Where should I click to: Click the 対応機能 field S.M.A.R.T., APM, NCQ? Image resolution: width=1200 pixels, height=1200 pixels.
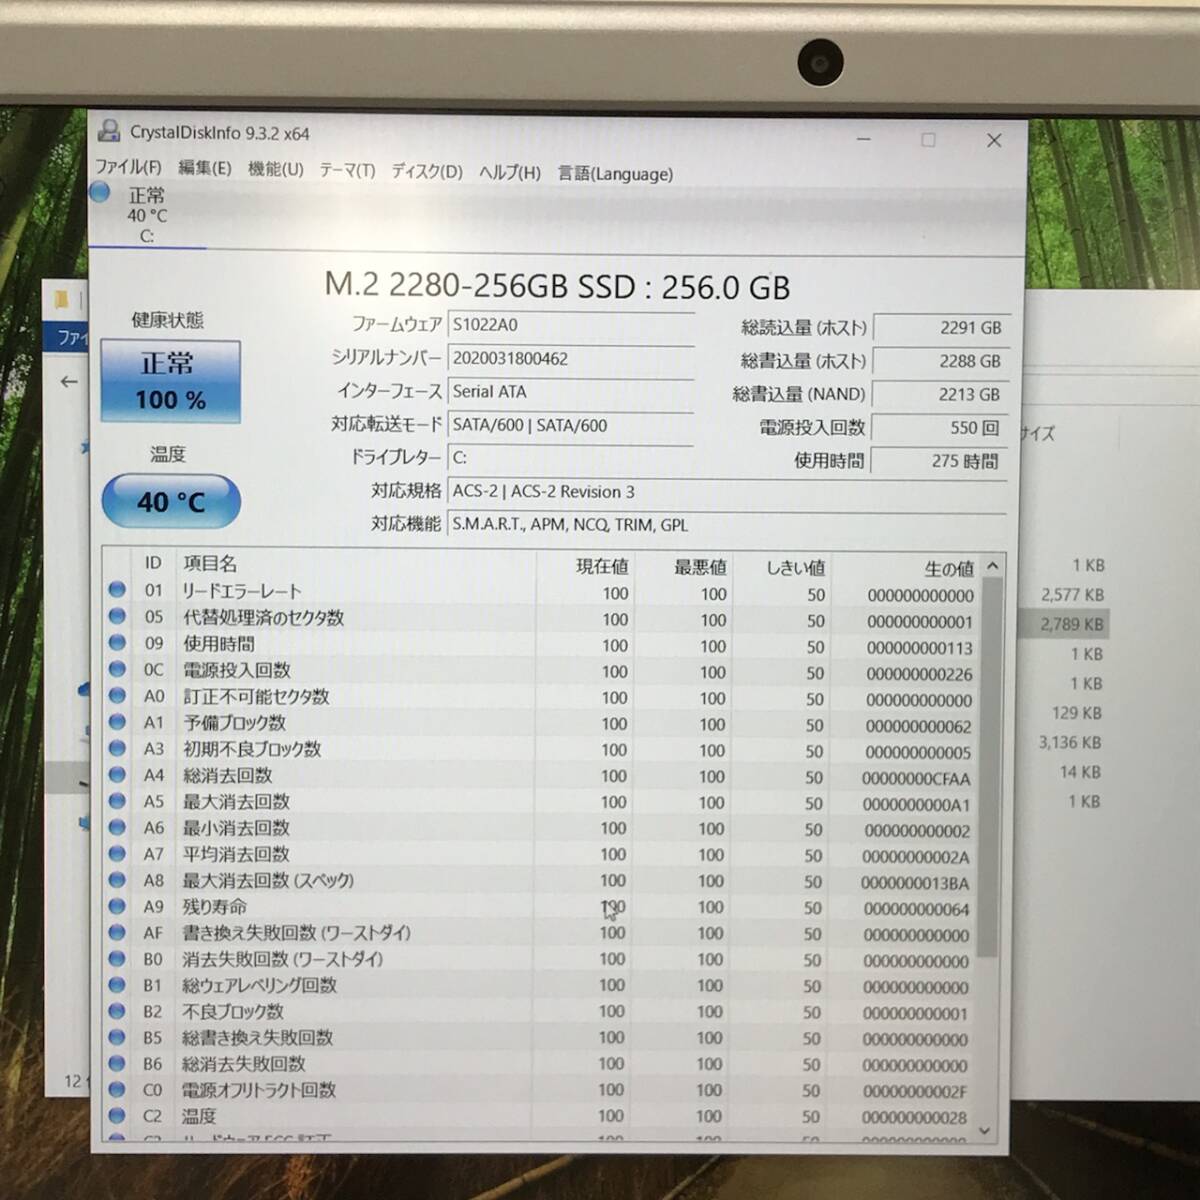727,524
